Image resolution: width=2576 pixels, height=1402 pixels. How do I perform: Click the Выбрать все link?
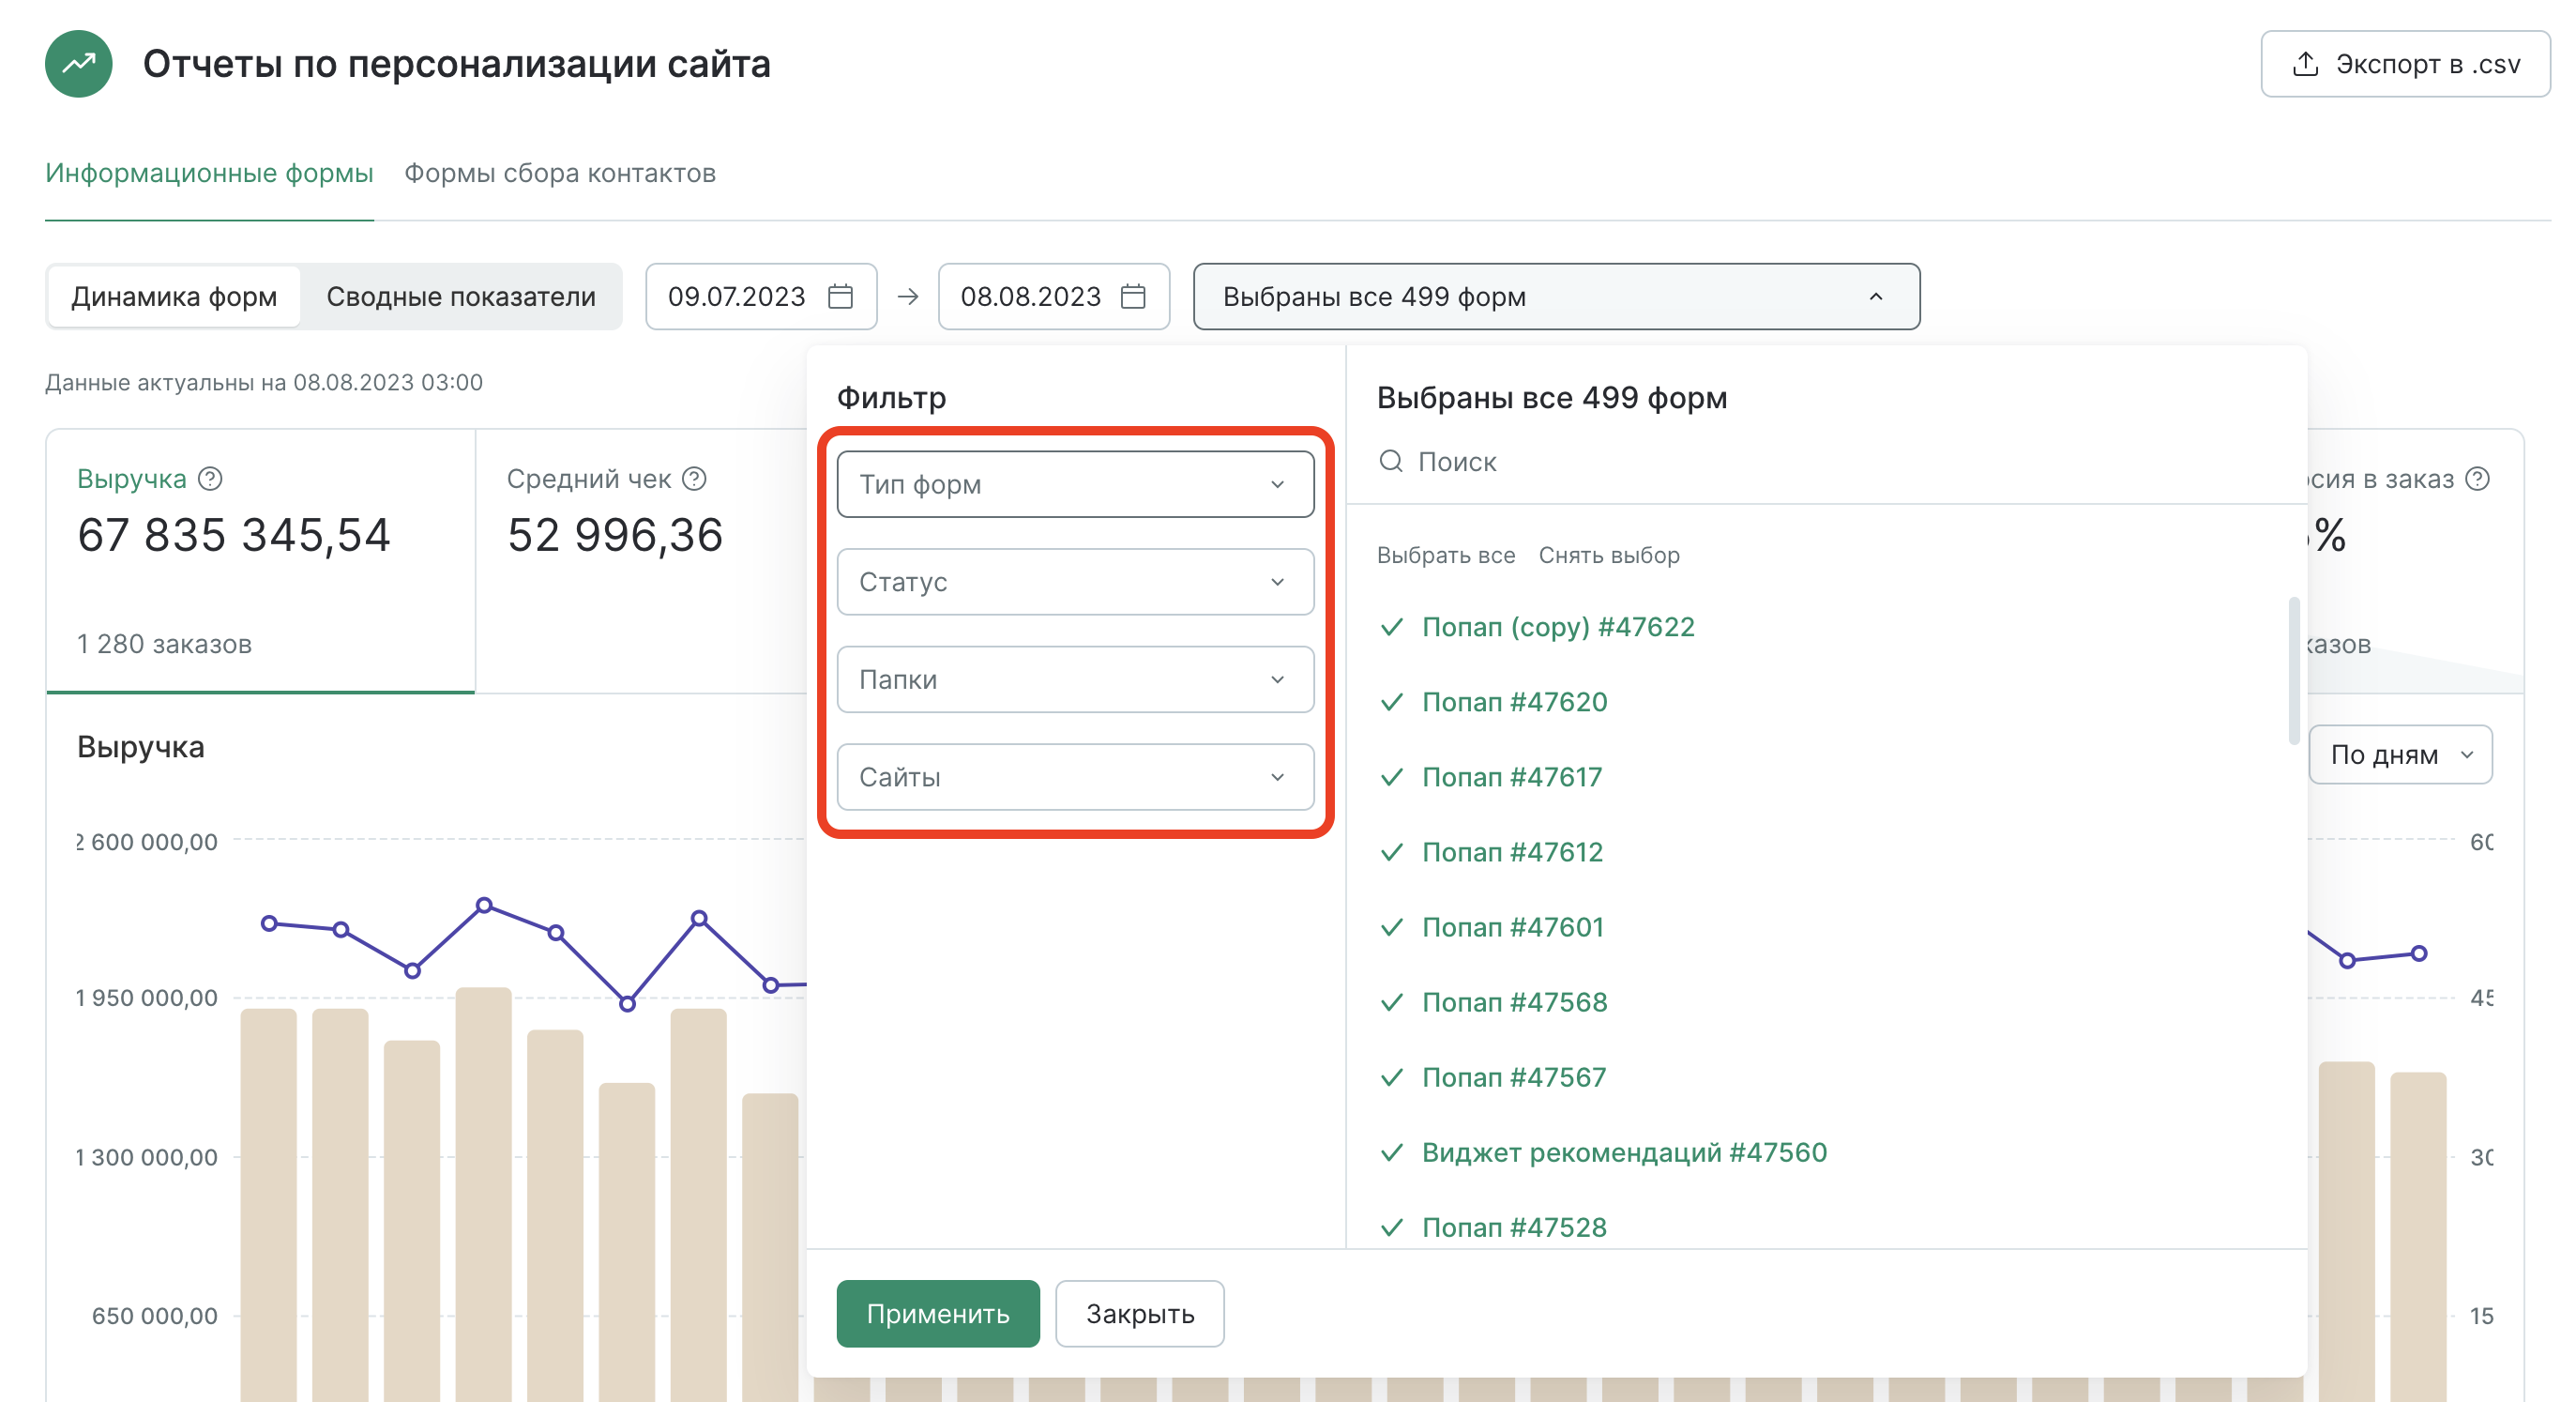point(1446,555)
